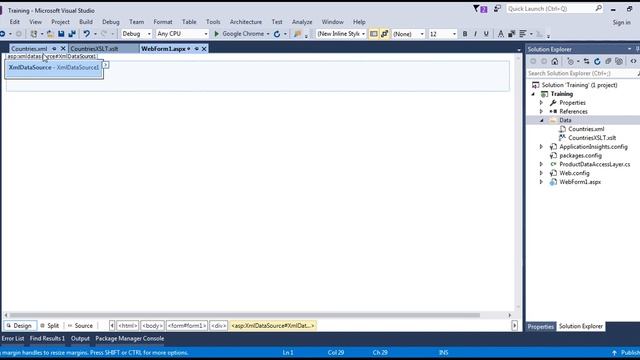Image resolution: width=640 pixels, height=360 pixels.
Task: Click the Bold formatting icon
Action: pos(464,34)
